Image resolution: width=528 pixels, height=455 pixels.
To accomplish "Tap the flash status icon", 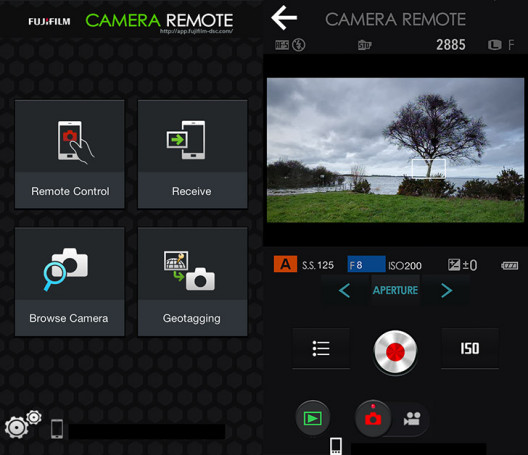I will [298, 45].
